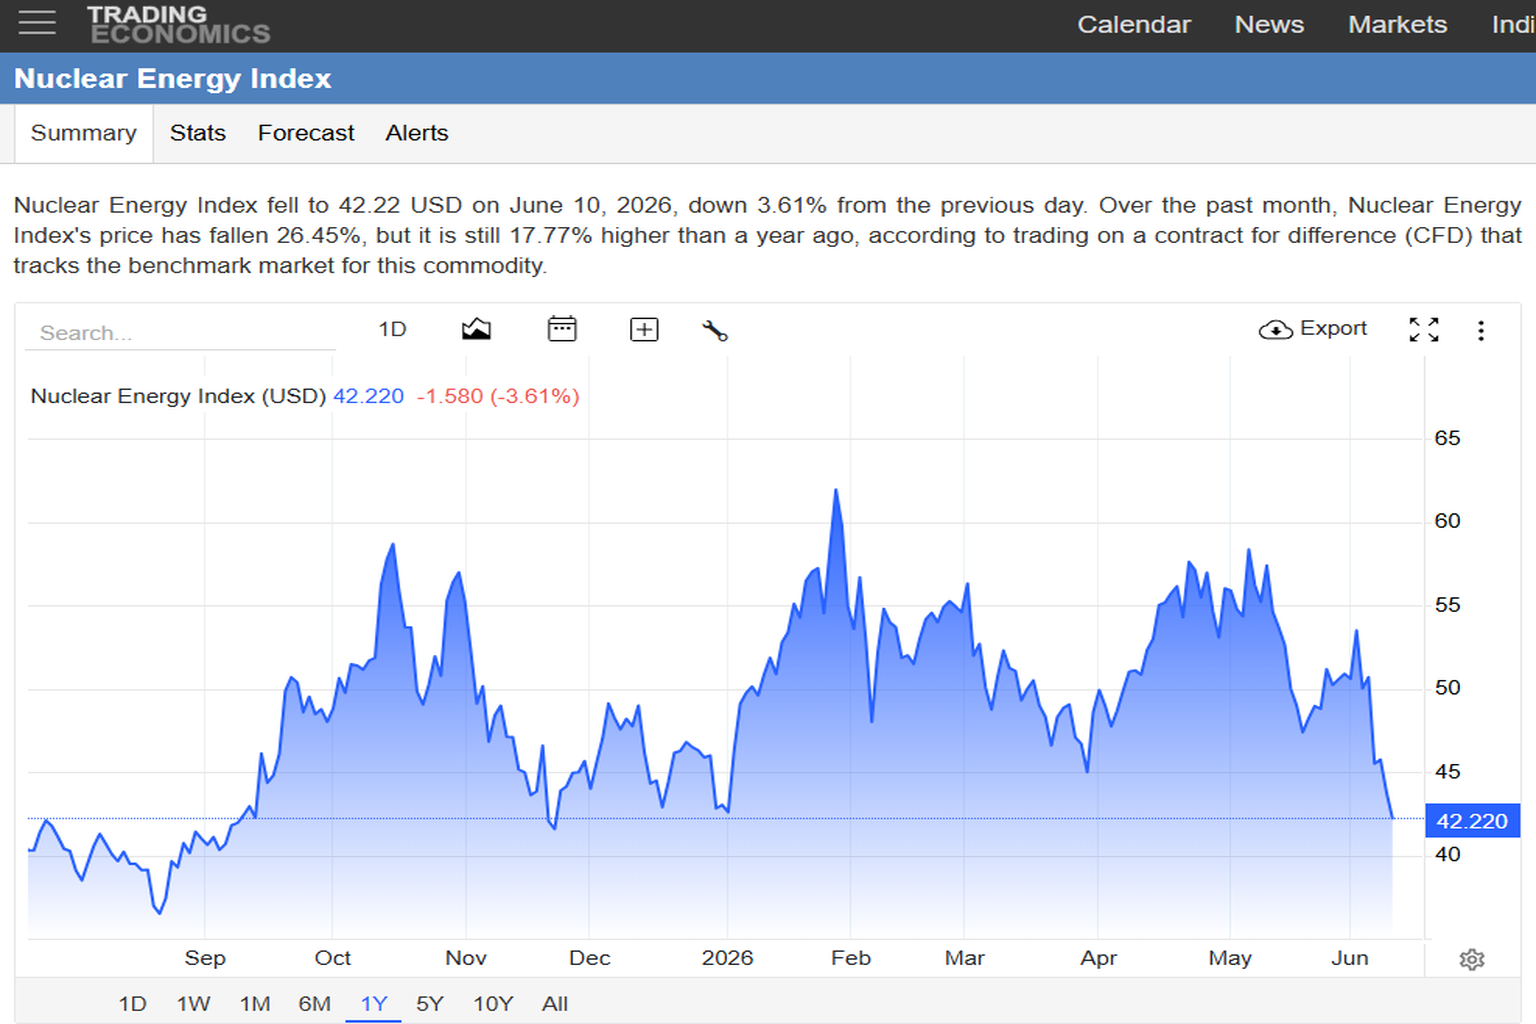Select the 10Y time range
The image size is (1536, 1024).
(493, 1004)
